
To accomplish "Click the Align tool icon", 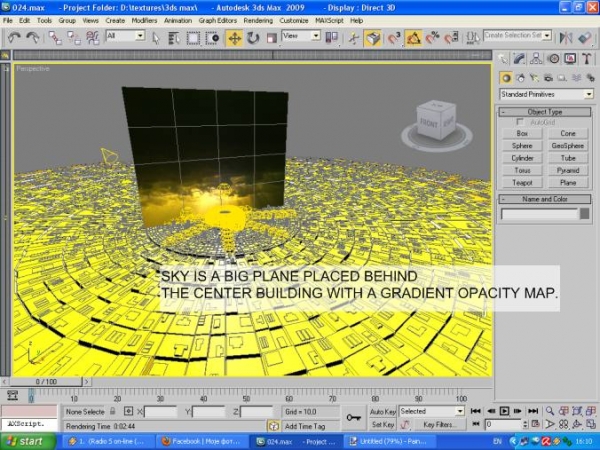I will pos(585,38).
